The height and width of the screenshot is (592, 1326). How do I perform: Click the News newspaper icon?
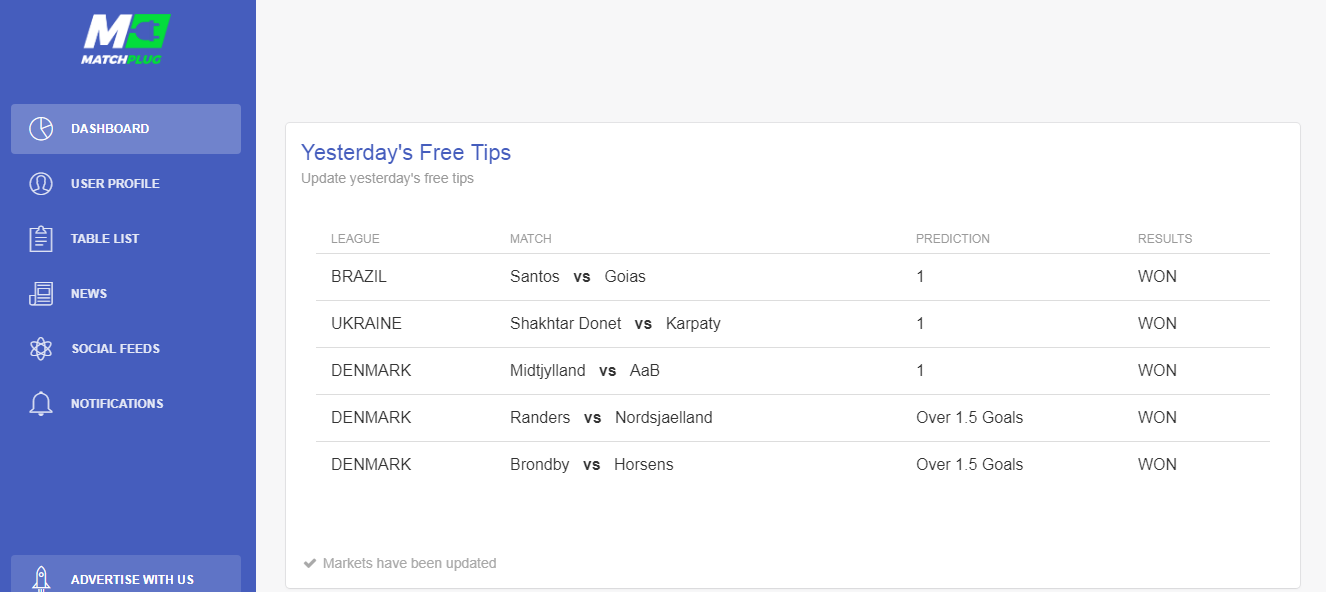pos(41,294)
